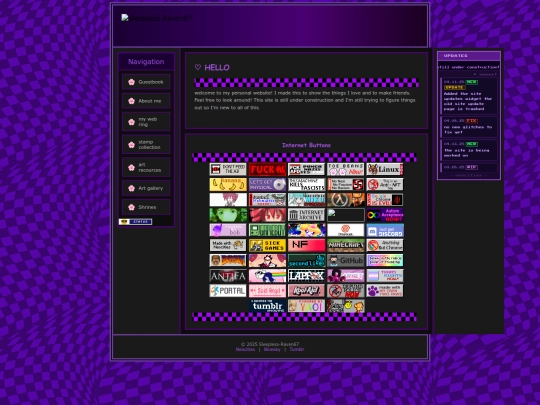
Task: Open the Bluesky footer link
Action: point(272,350)
